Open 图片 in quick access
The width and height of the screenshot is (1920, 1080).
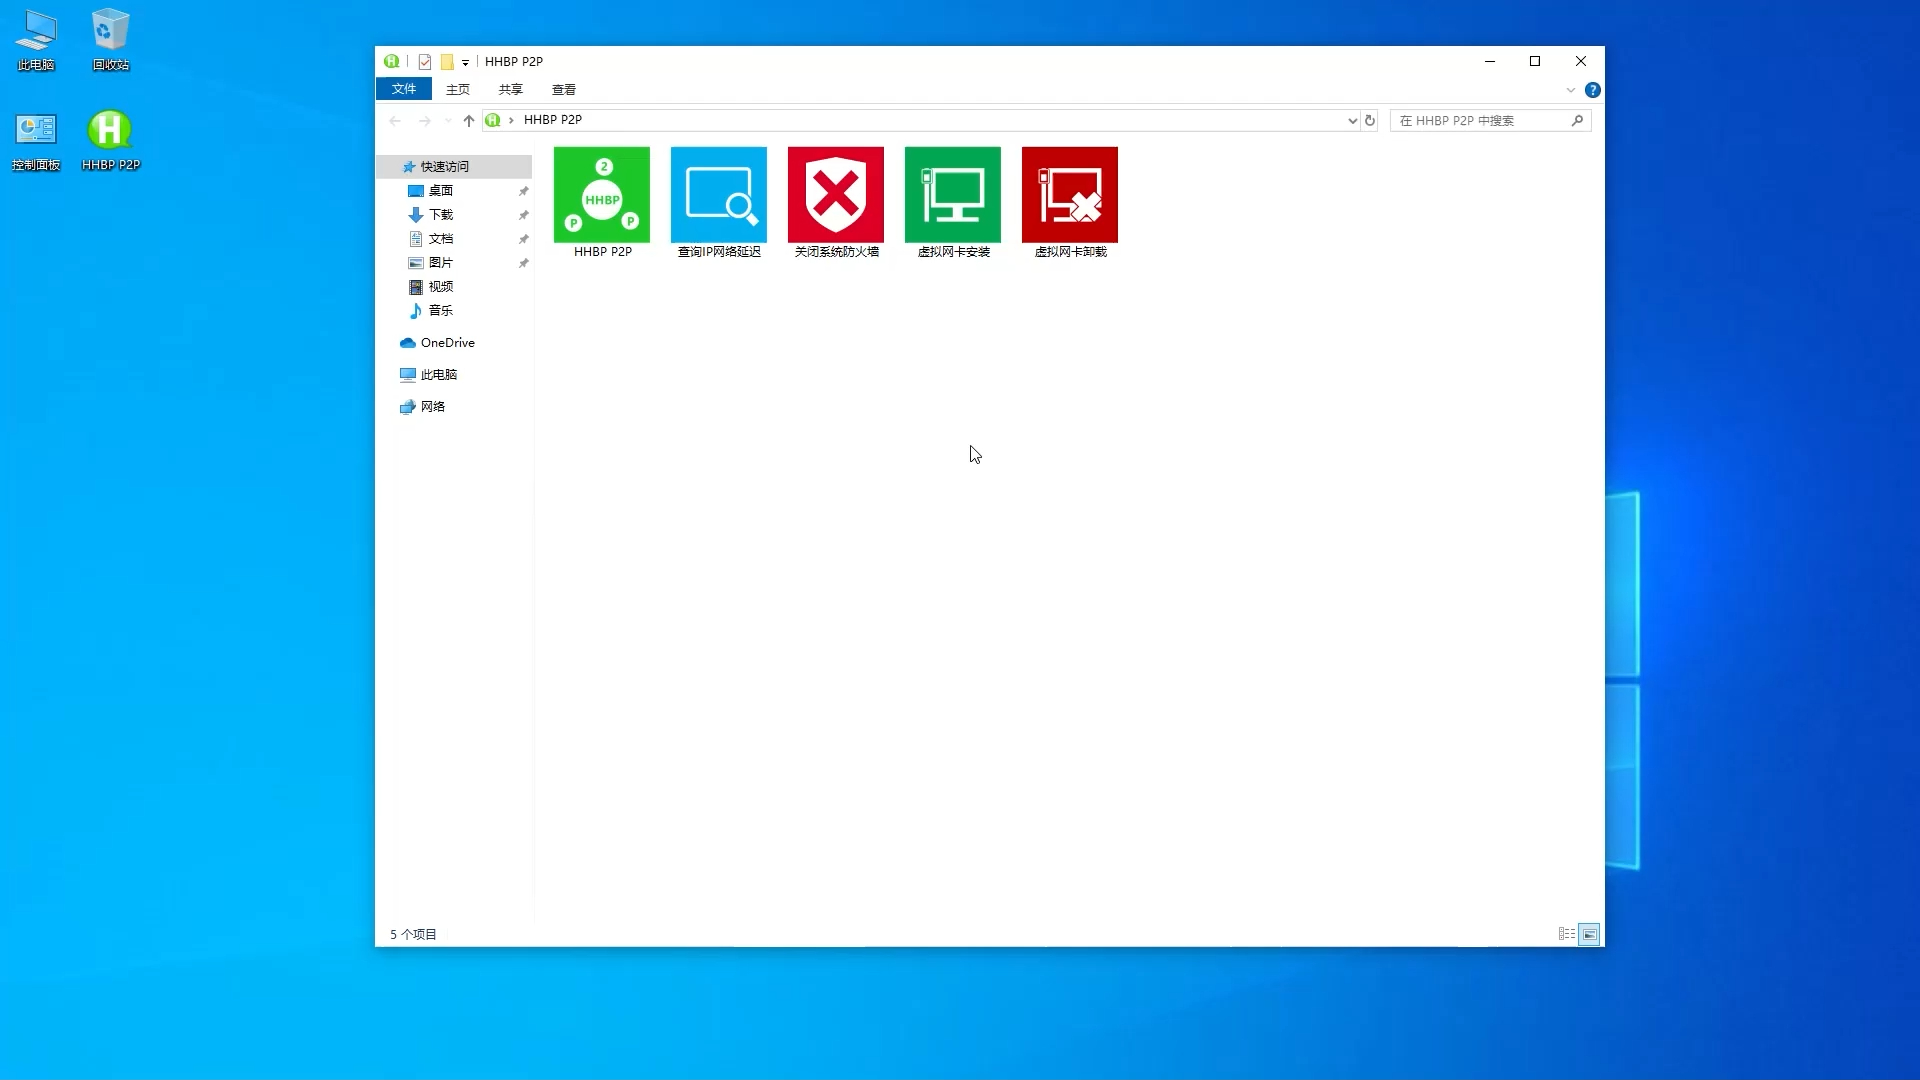(x=441, y=263)
